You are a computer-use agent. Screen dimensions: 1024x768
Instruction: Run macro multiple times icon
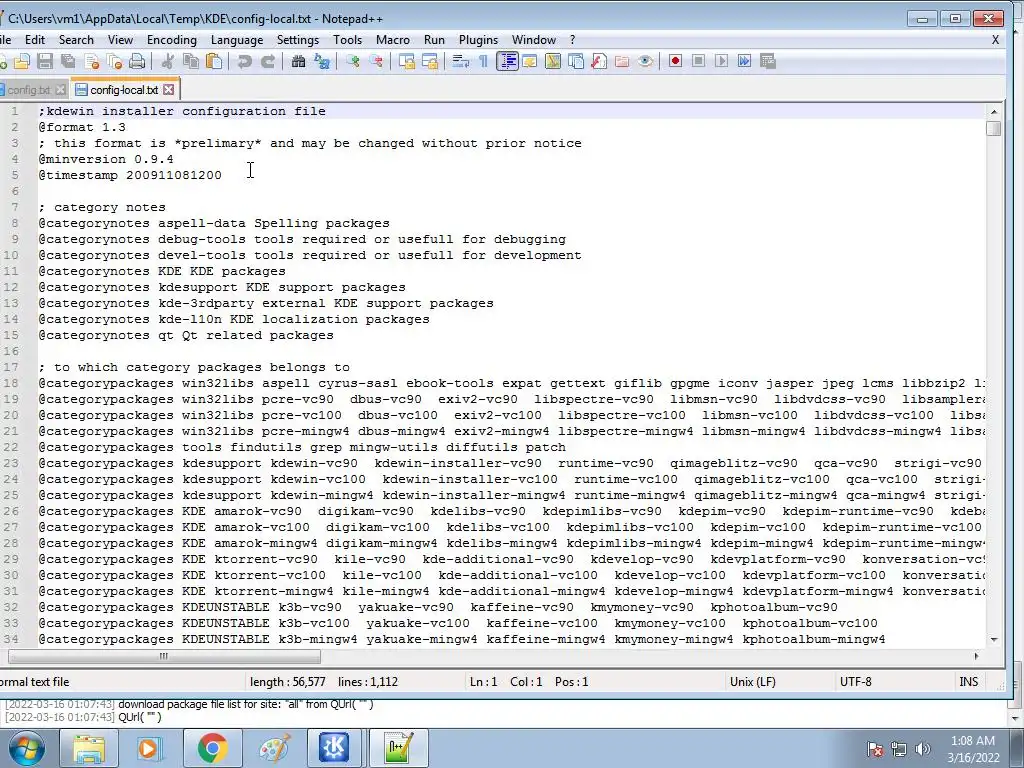744,61
